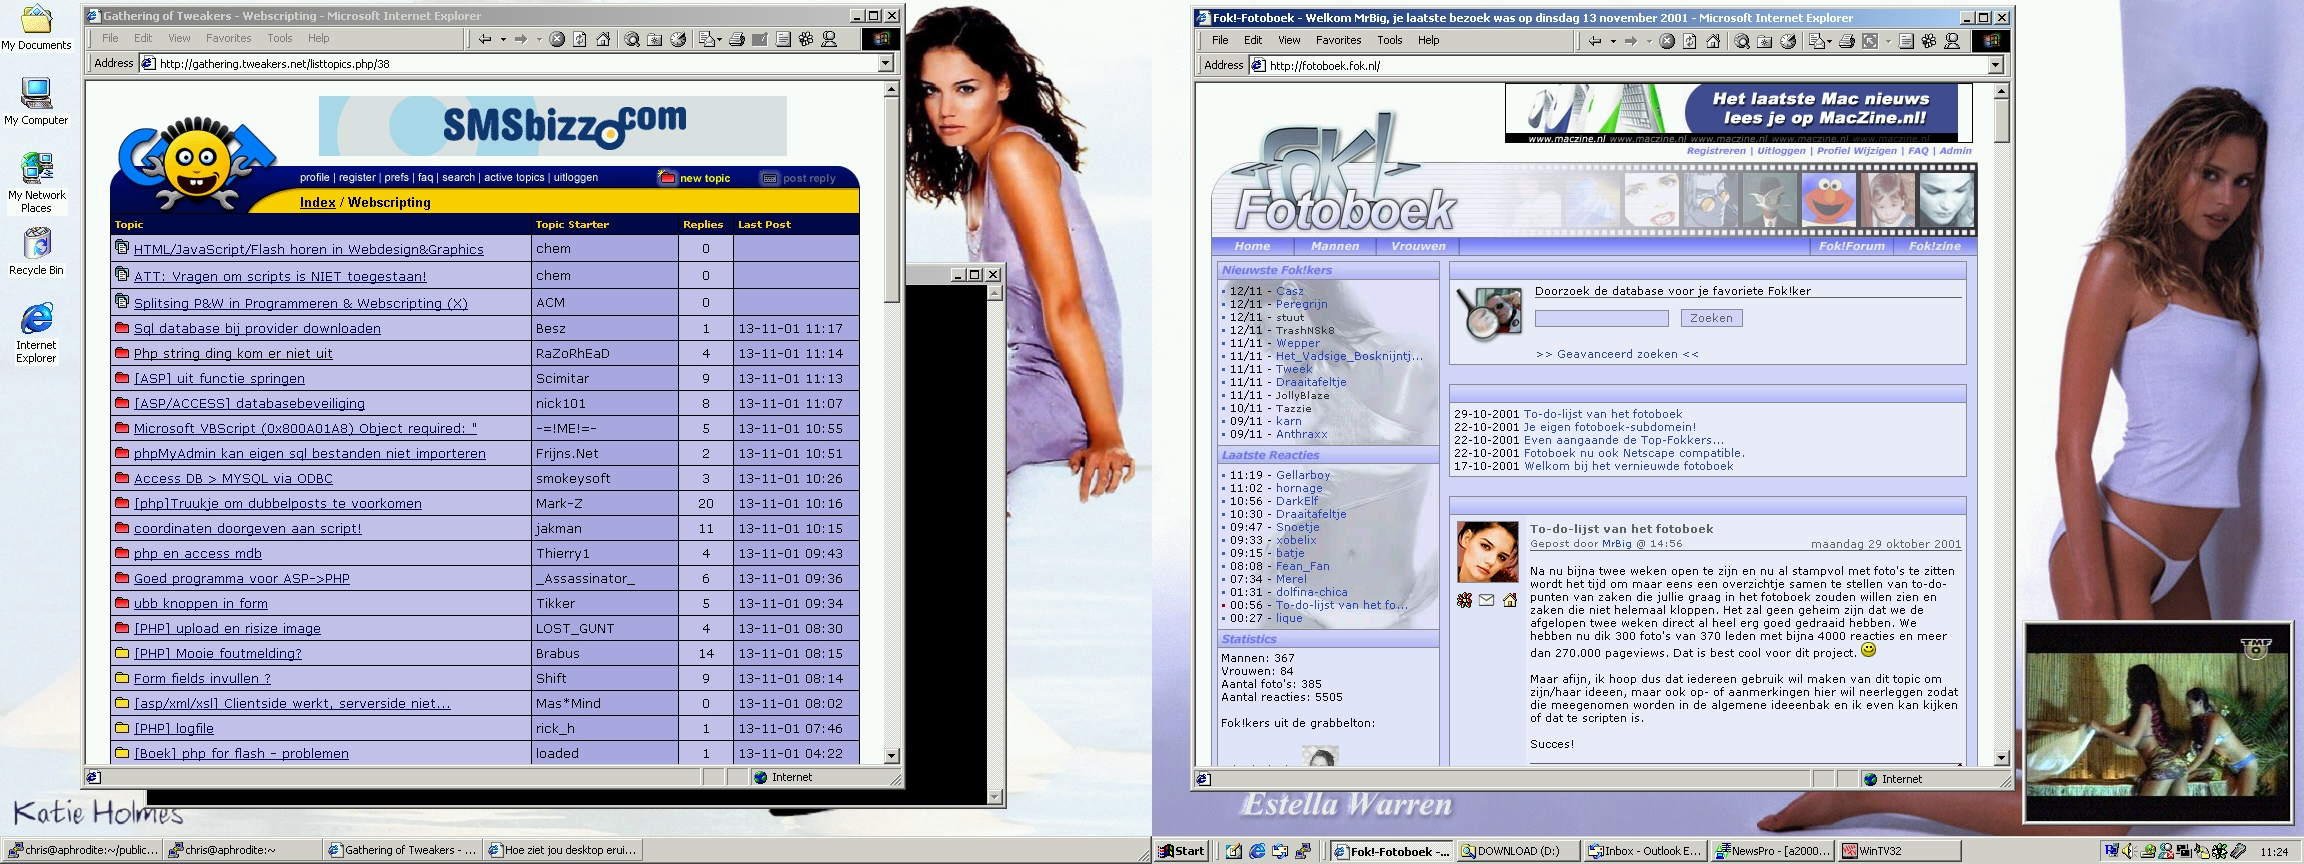Click Geavanceerd zoeken link
Screen dimensions: 2304x864
point(1617,354)
